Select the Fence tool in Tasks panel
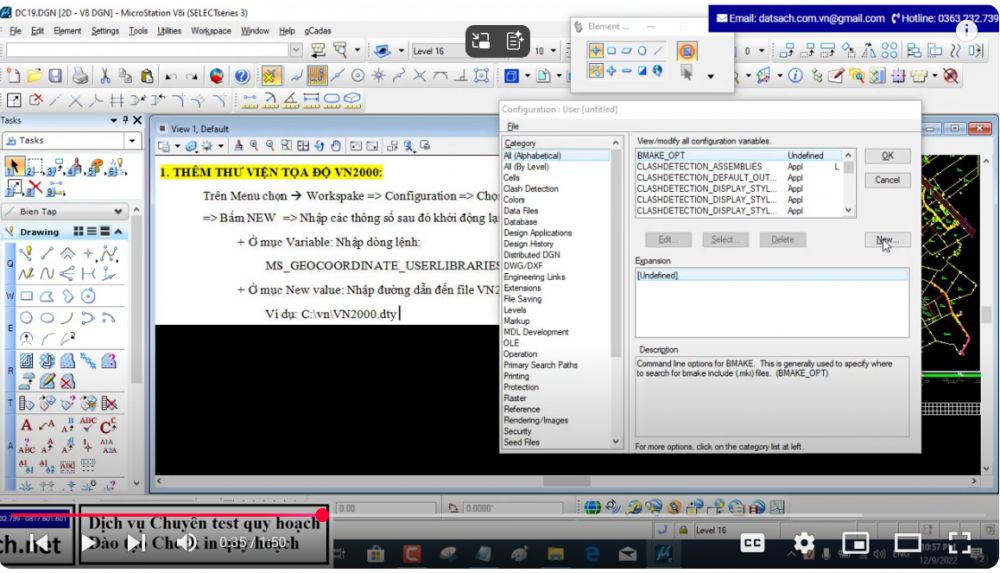Image resolution: width=1000 pixels, height=573 pixels. click(34, 167)
